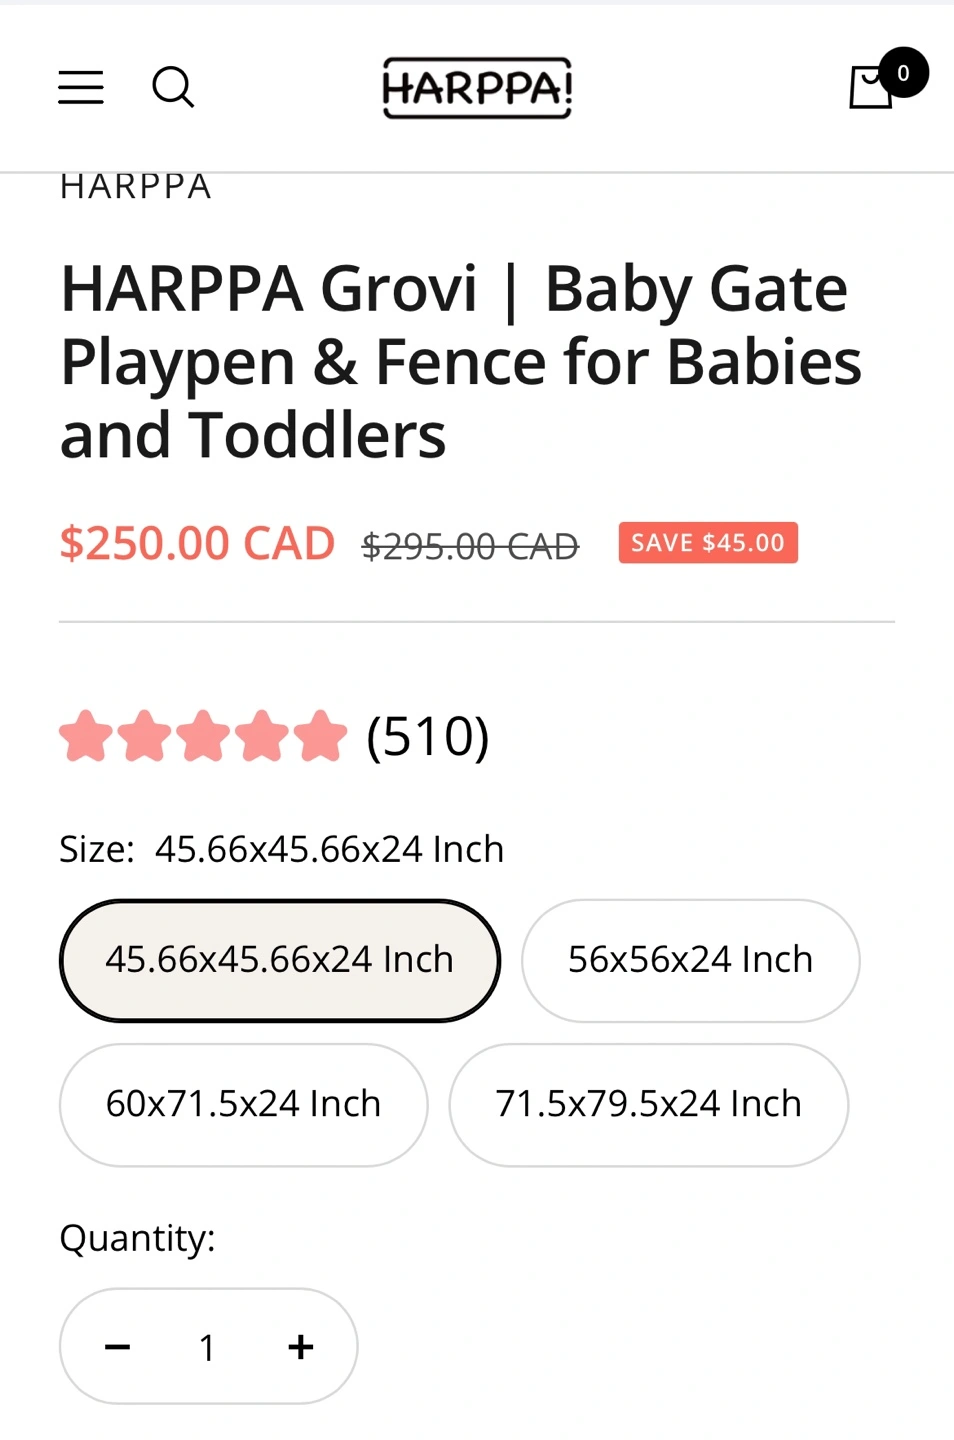Select the 56x56x24 Inch size option
Viewport: 954px width, 1440px height.
(691, 960)
